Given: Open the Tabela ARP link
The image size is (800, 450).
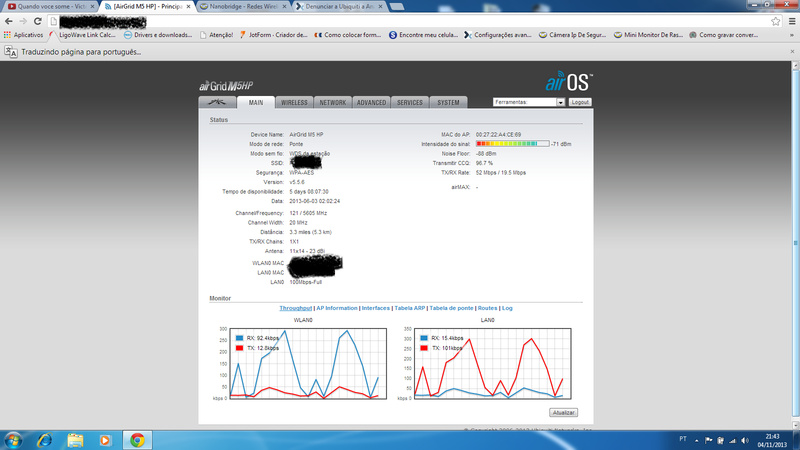Looking at the screenshot, I should (x=410, y=308).
